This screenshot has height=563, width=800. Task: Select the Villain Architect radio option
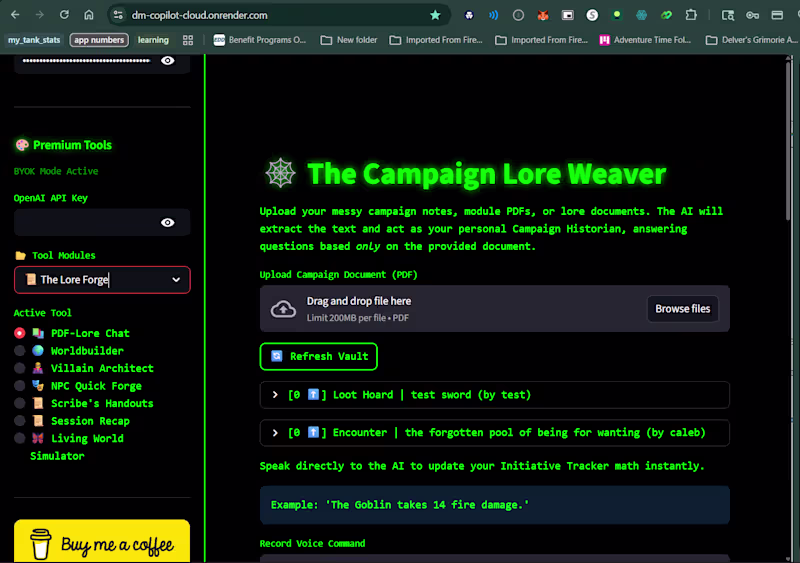[x=19, y=368]
